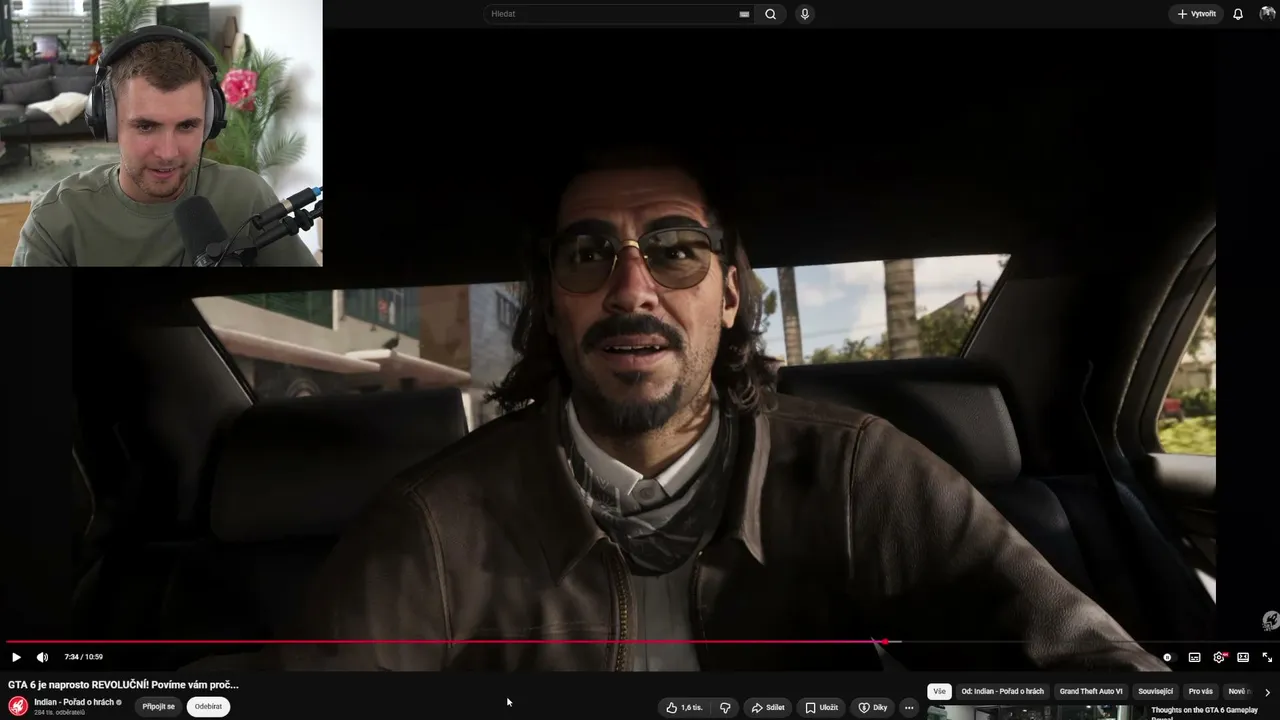Image resolution: width=1280 pixels, height=720 pixels.
Task: Select the Od: Indian - Pořad o hrách chip
Action: click(x=1002, y=691)
